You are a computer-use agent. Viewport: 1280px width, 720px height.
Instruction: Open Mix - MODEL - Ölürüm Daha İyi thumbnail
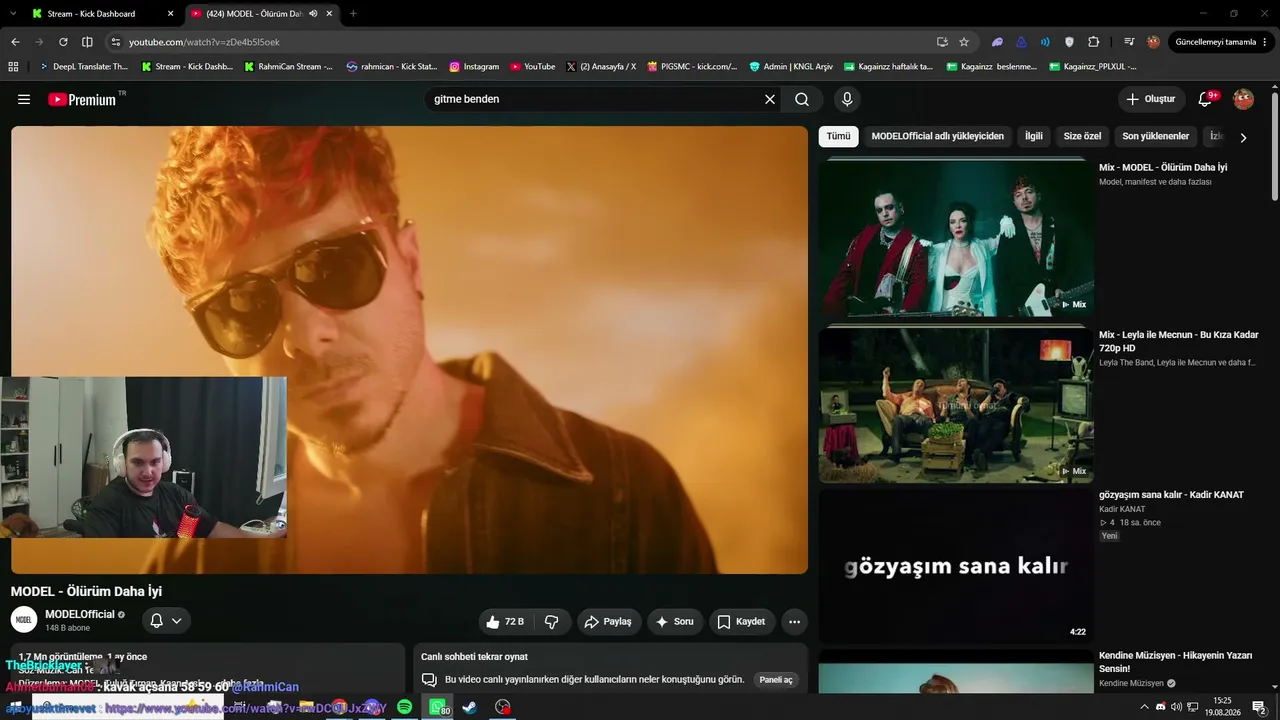pos(956,238)
